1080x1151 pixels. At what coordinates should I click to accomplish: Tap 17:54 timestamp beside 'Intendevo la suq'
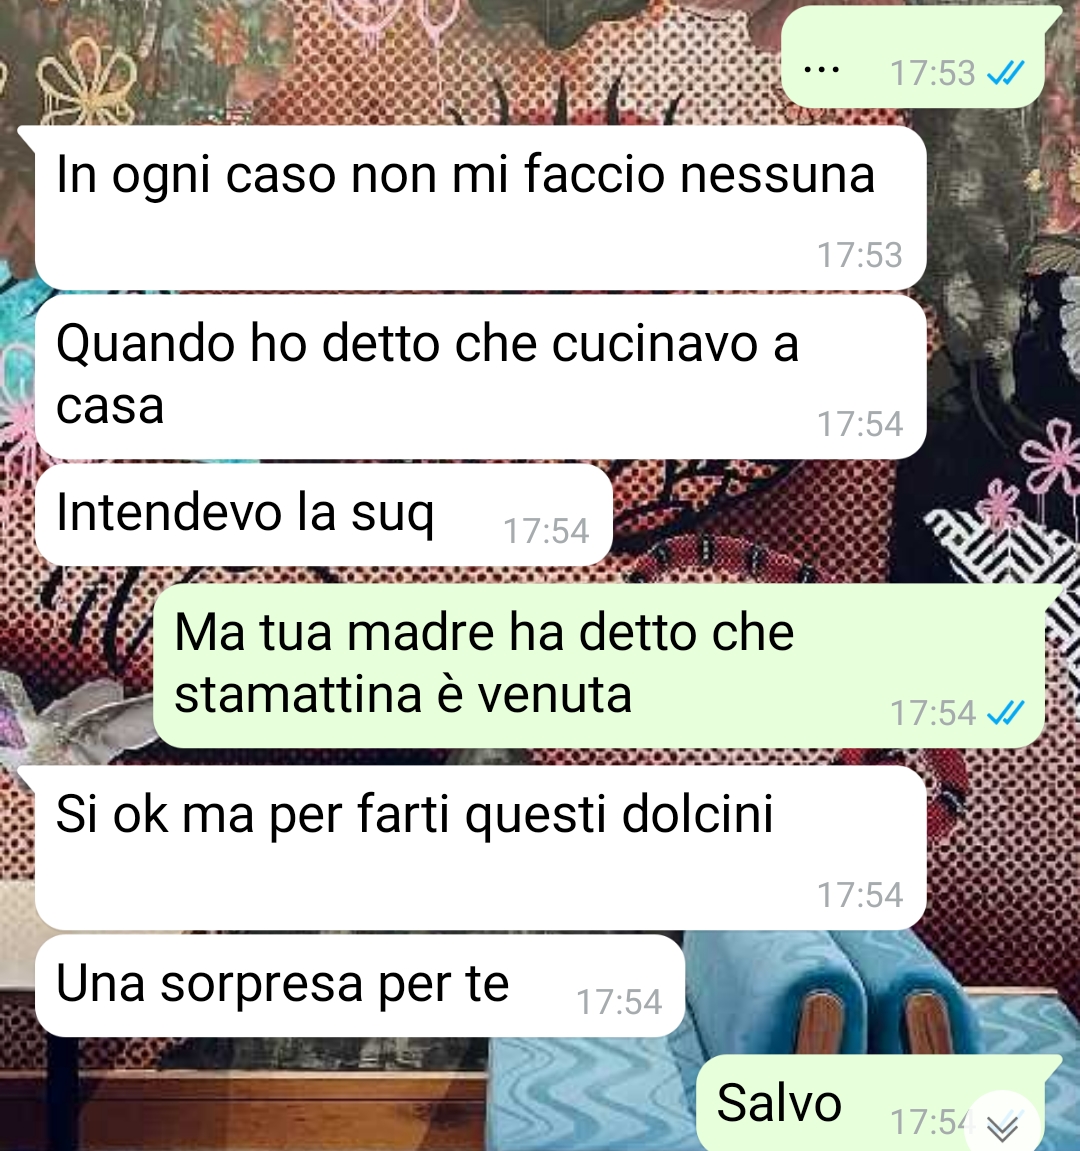point(546,531)
